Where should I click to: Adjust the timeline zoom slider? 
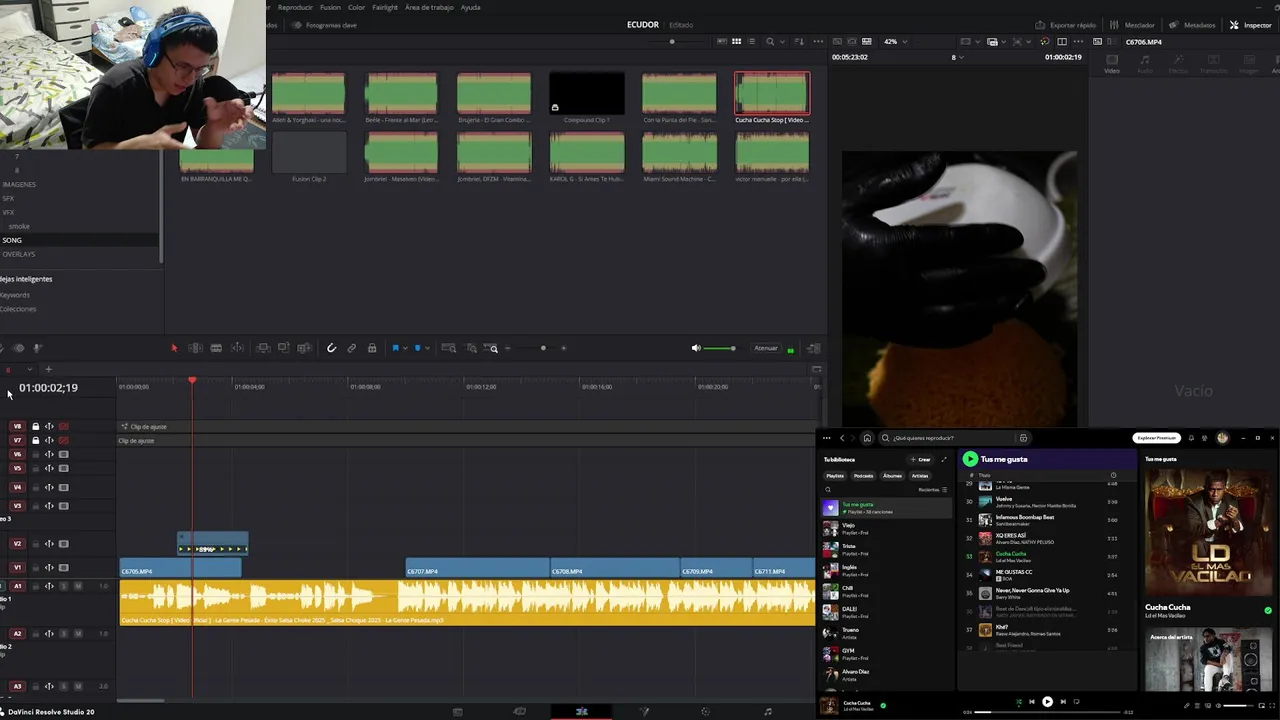tap(543, 348)
